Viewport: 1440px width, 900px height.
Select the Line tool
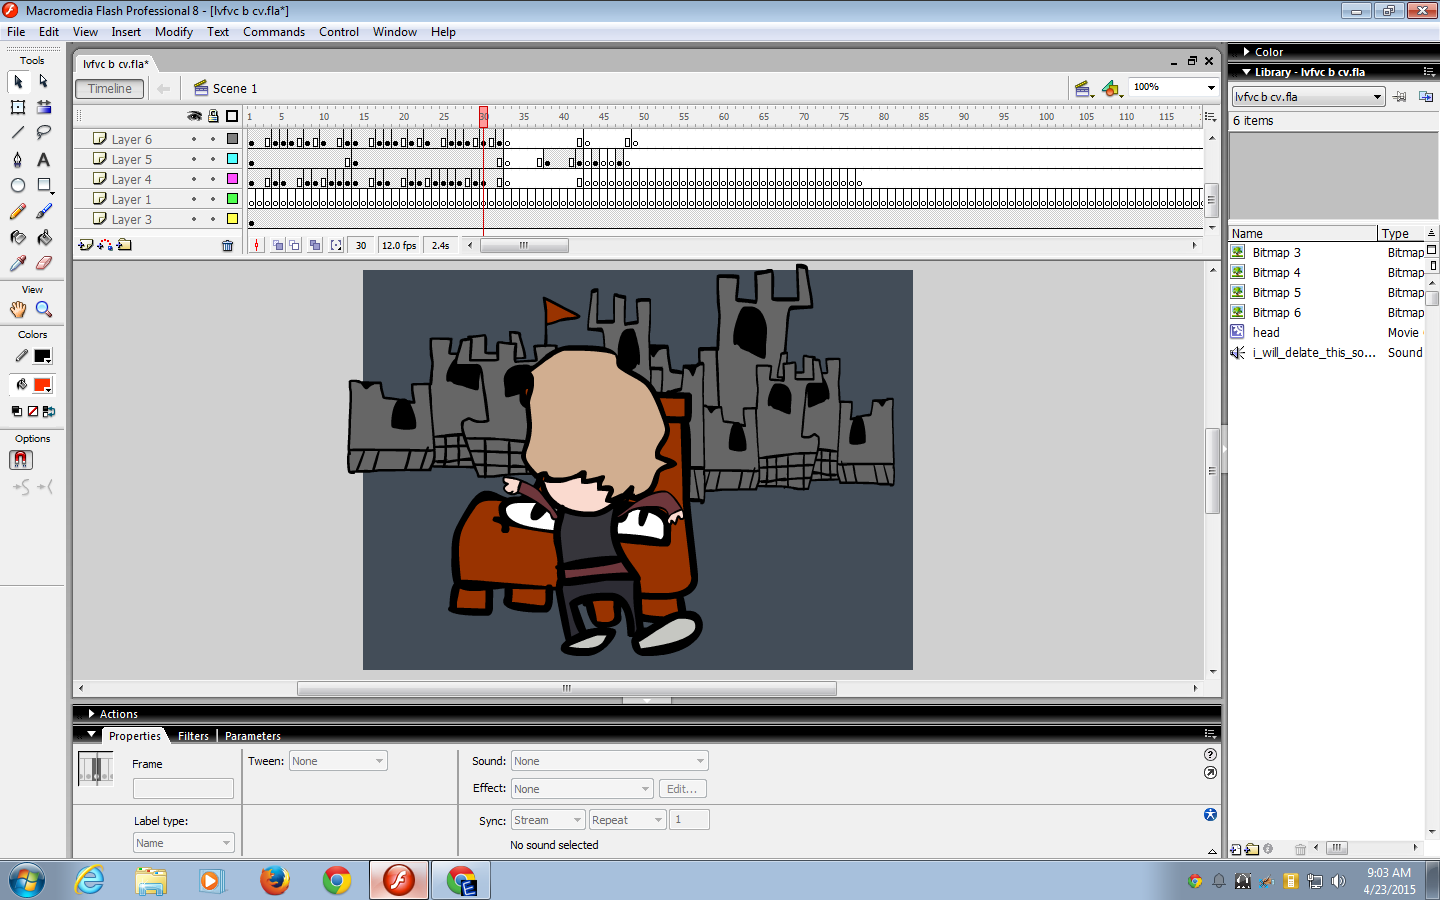pos(18,133)
